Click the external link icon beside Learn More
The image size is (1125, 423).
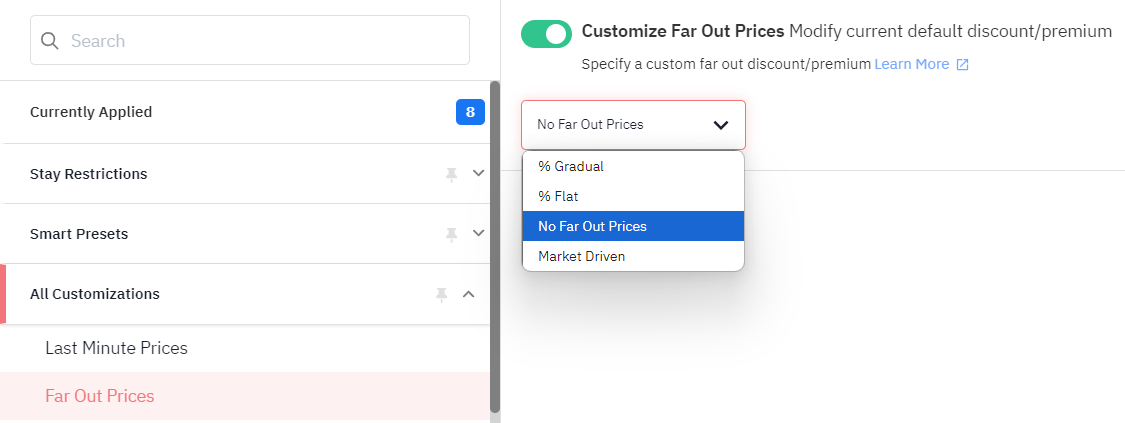[x=963, y=65]
